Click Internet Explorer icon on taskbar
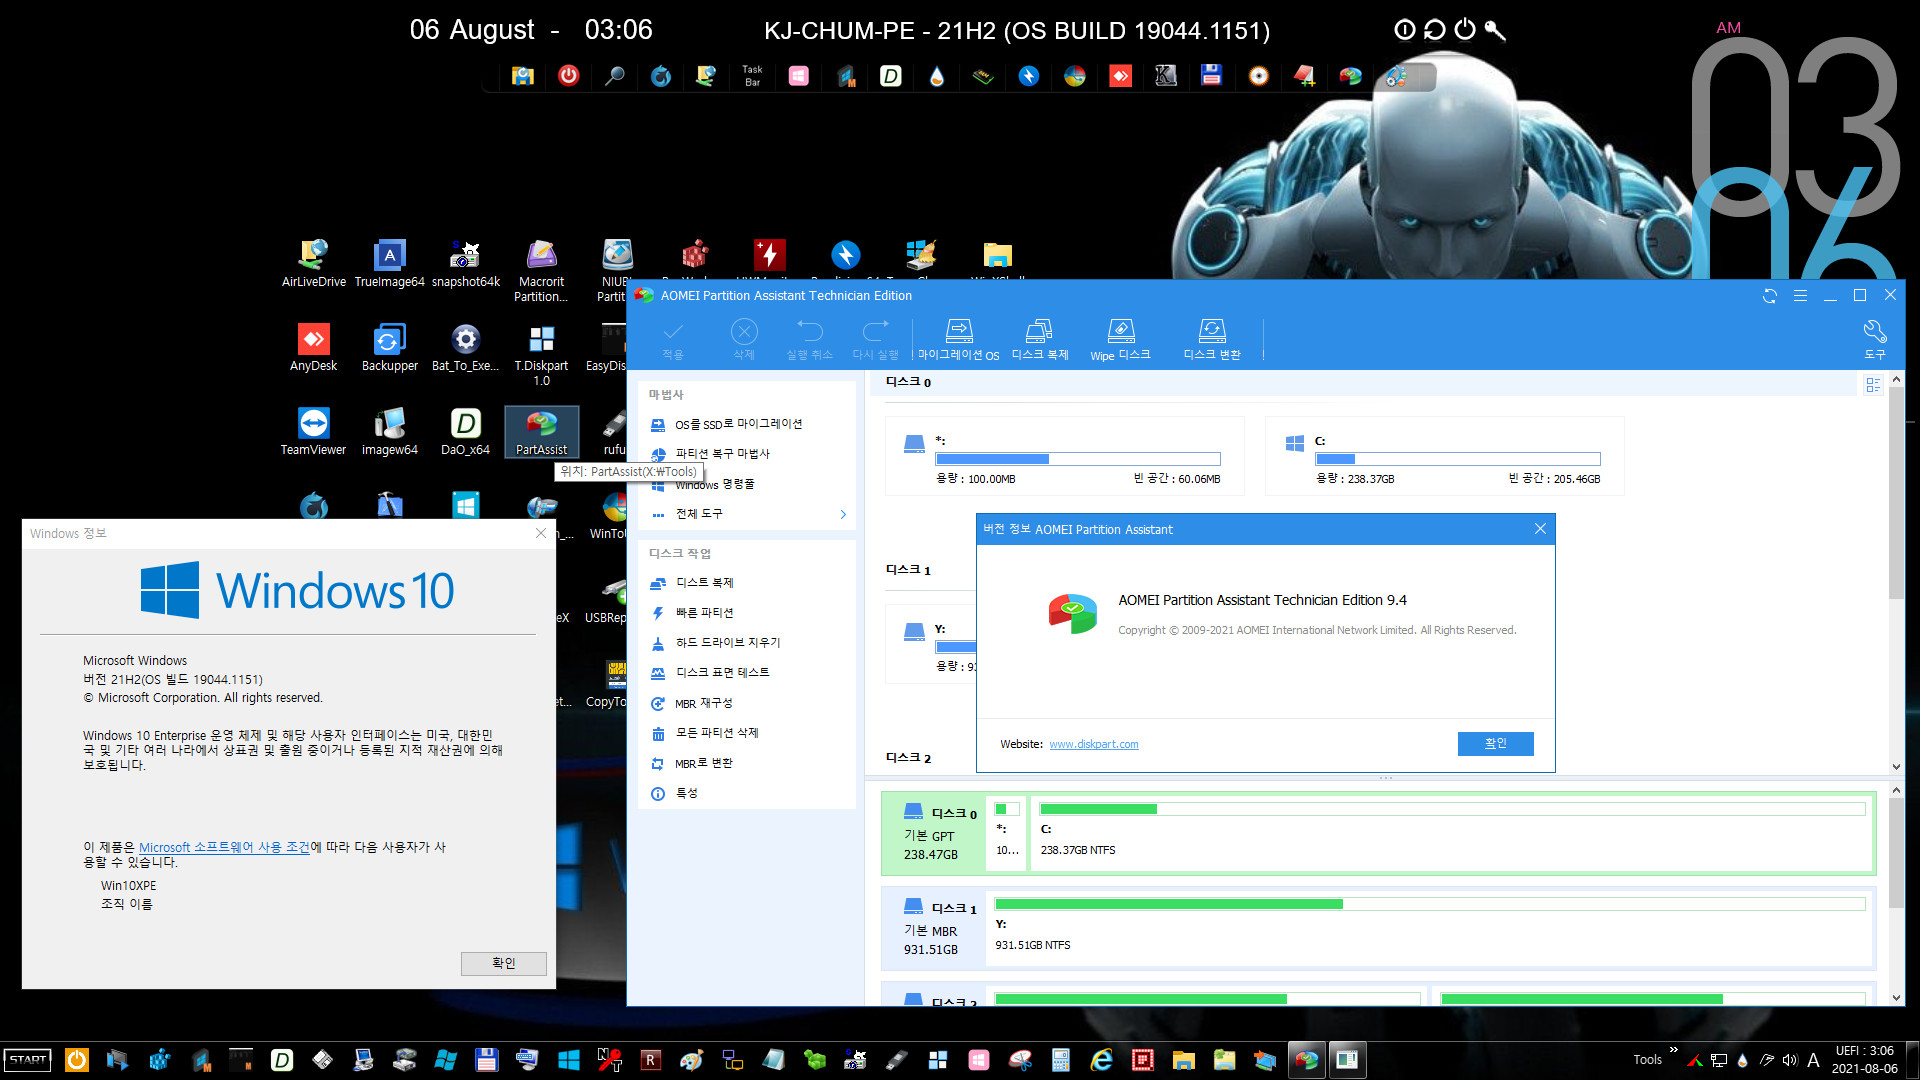 pos(1101,1060)
